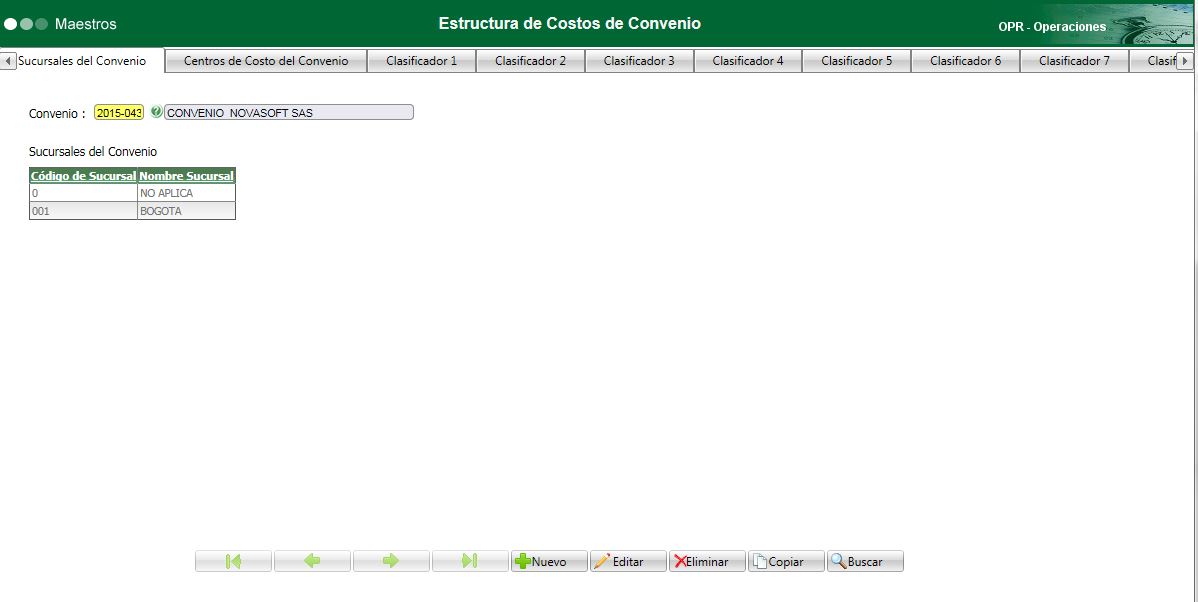This screenshot has height=602, width=1198.
Task: Go to previous record arrow
Action: (x=311, y=561)
